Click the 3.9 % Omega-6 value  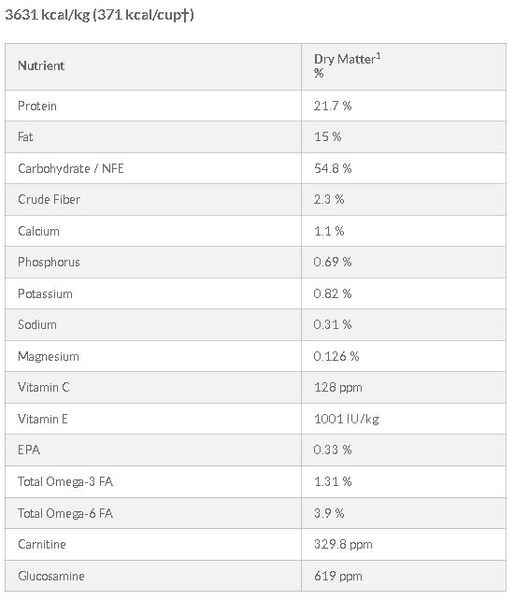coord(329,514)
